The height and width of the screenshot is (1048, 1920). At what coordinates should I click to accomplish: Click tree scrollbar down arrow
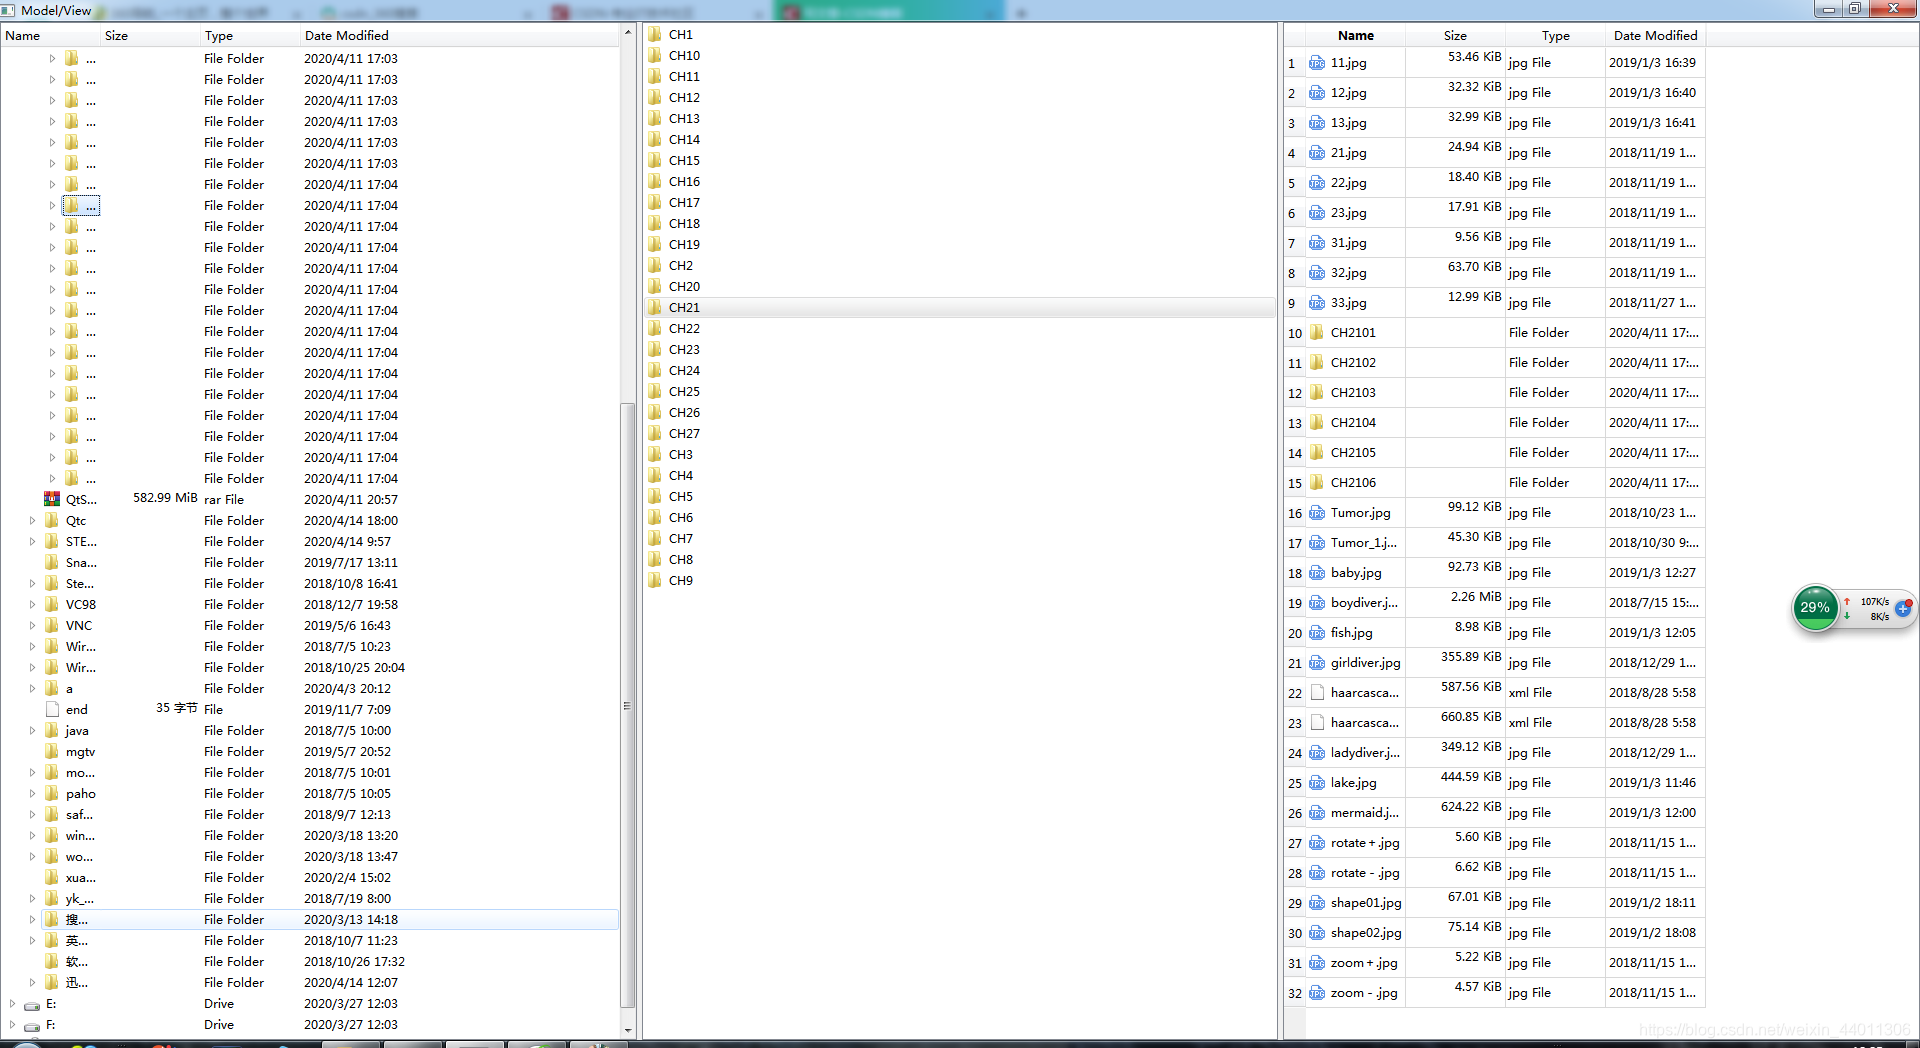[628, 1030]
